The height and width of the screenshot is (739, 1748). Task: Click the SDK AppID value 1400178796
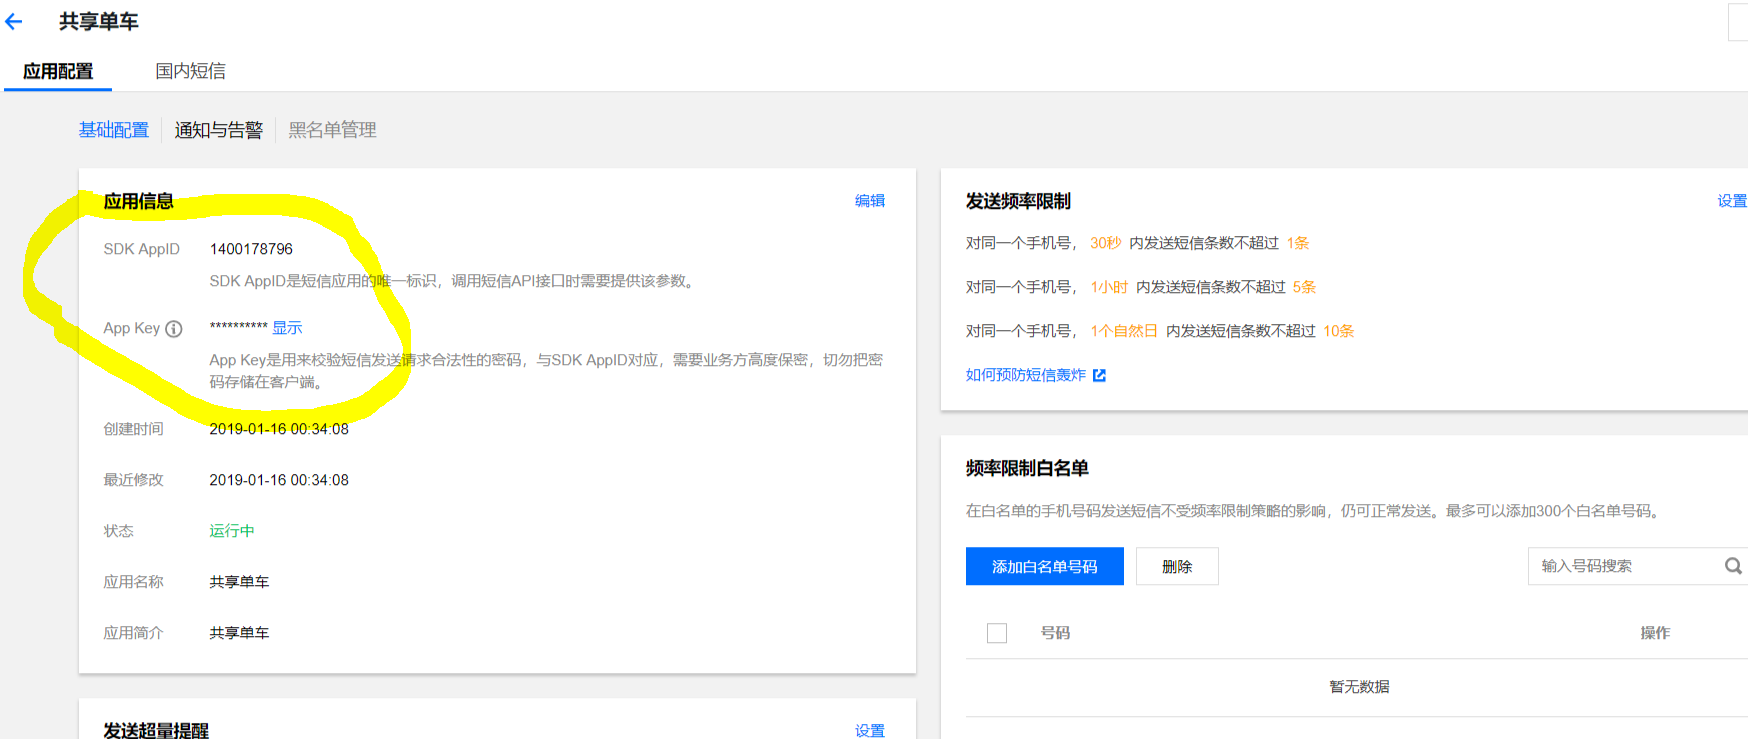tap(251, 249)
